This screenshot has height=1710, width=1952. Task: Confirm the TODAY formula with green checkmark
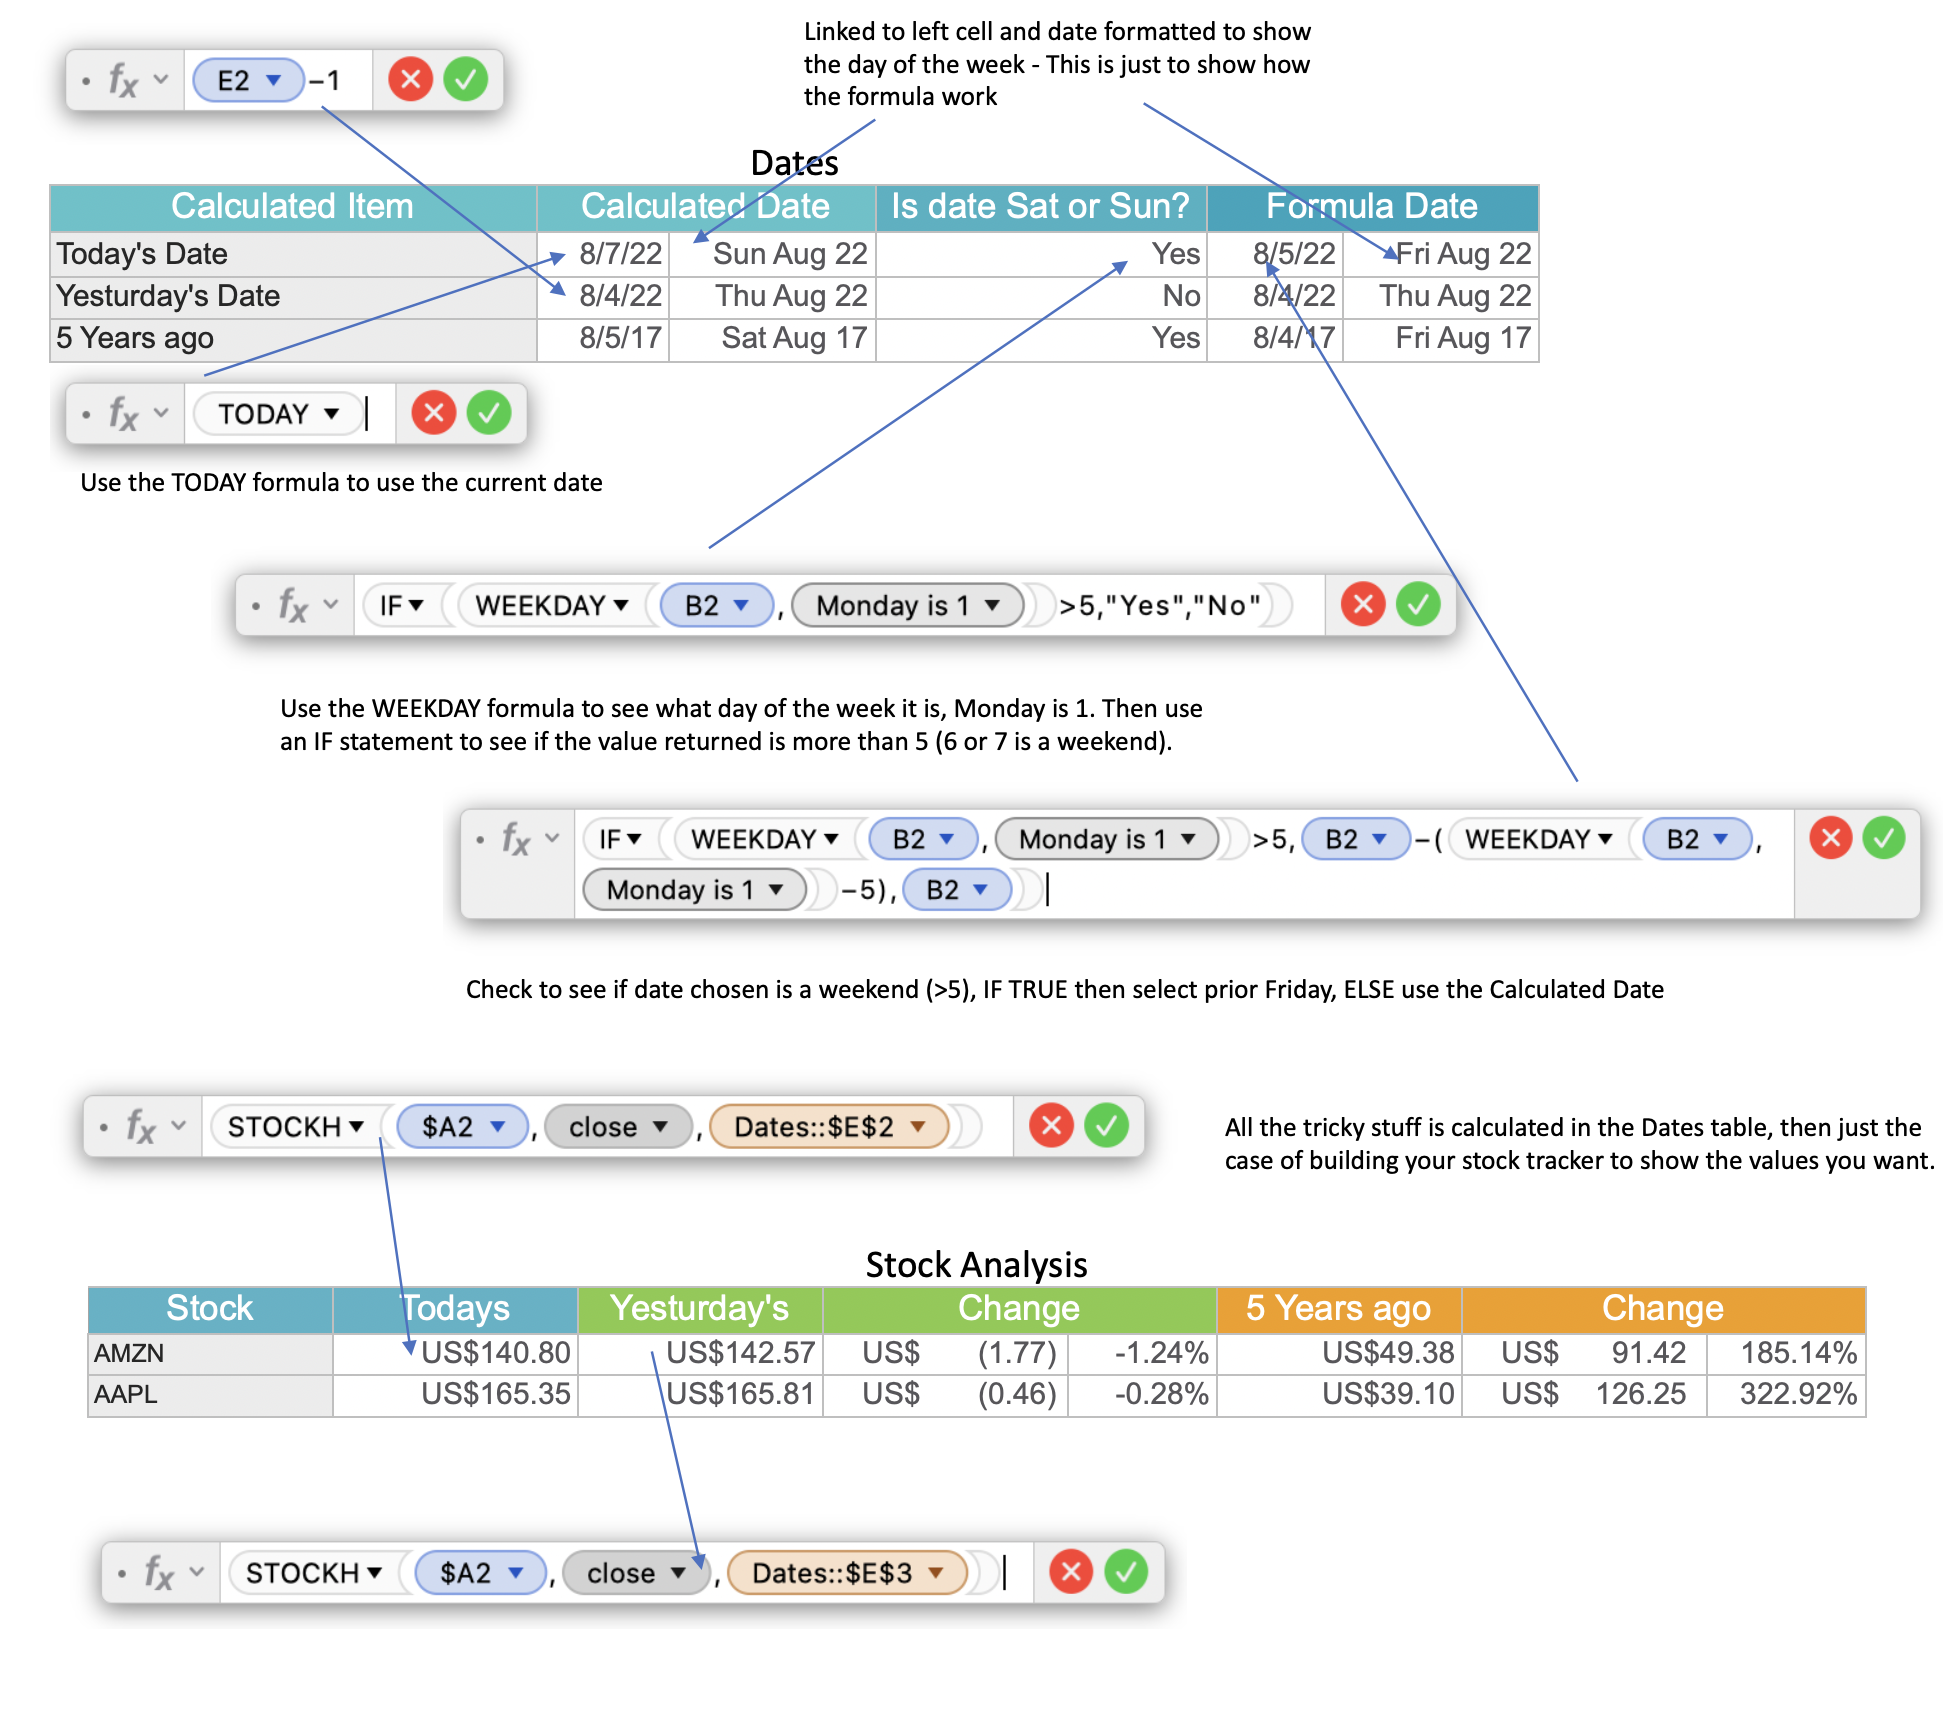click(x=489, y=413)
